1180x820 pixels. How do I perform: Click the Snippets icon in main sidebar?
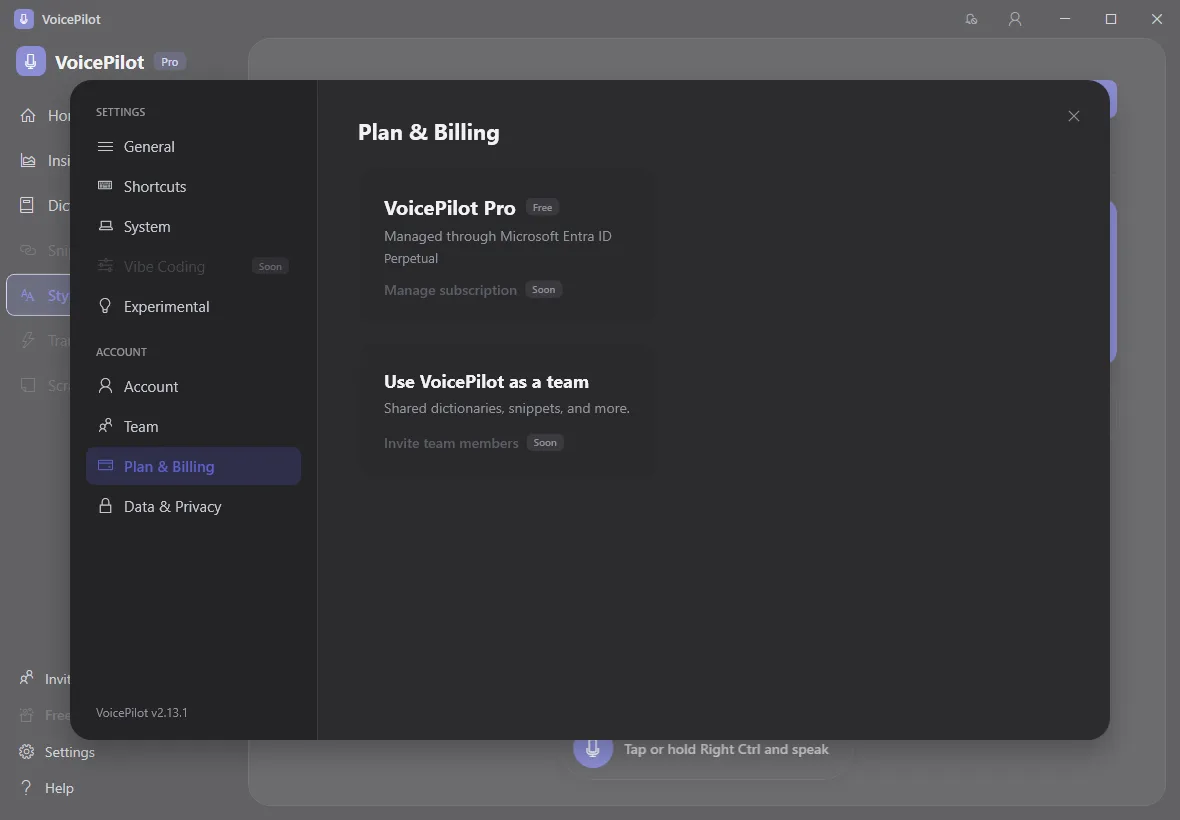click(28, 250)
